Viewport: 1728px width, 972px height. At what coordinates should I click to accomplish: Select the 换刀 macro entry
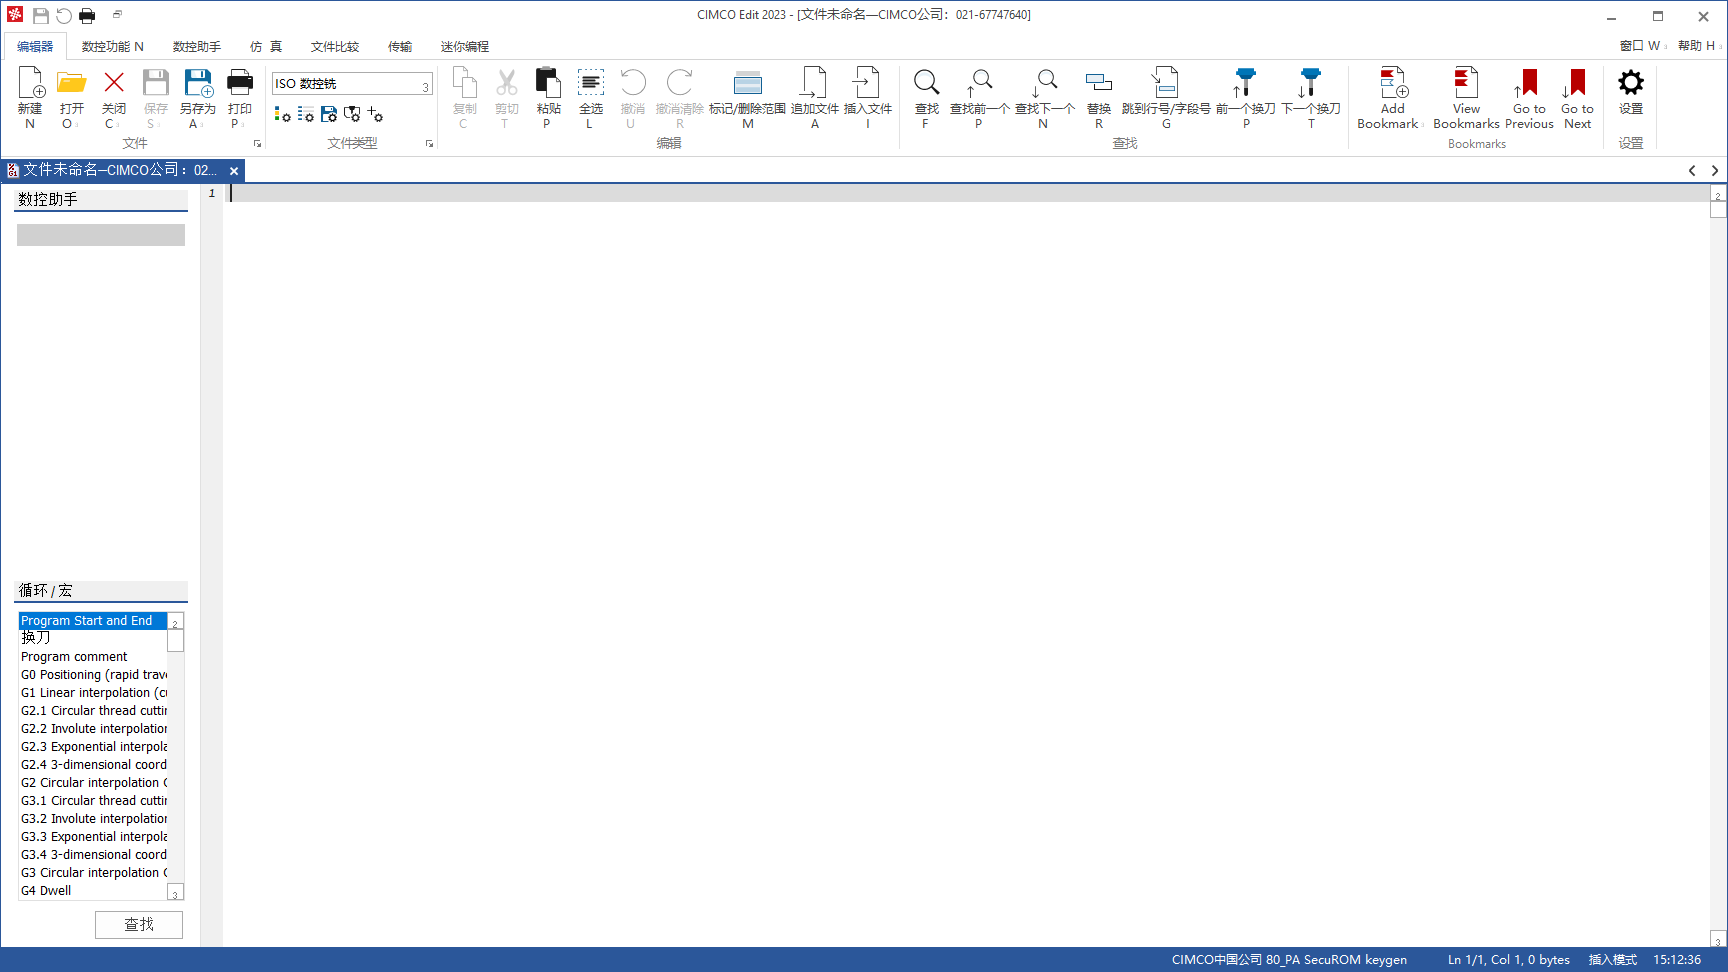coord(93,638)
